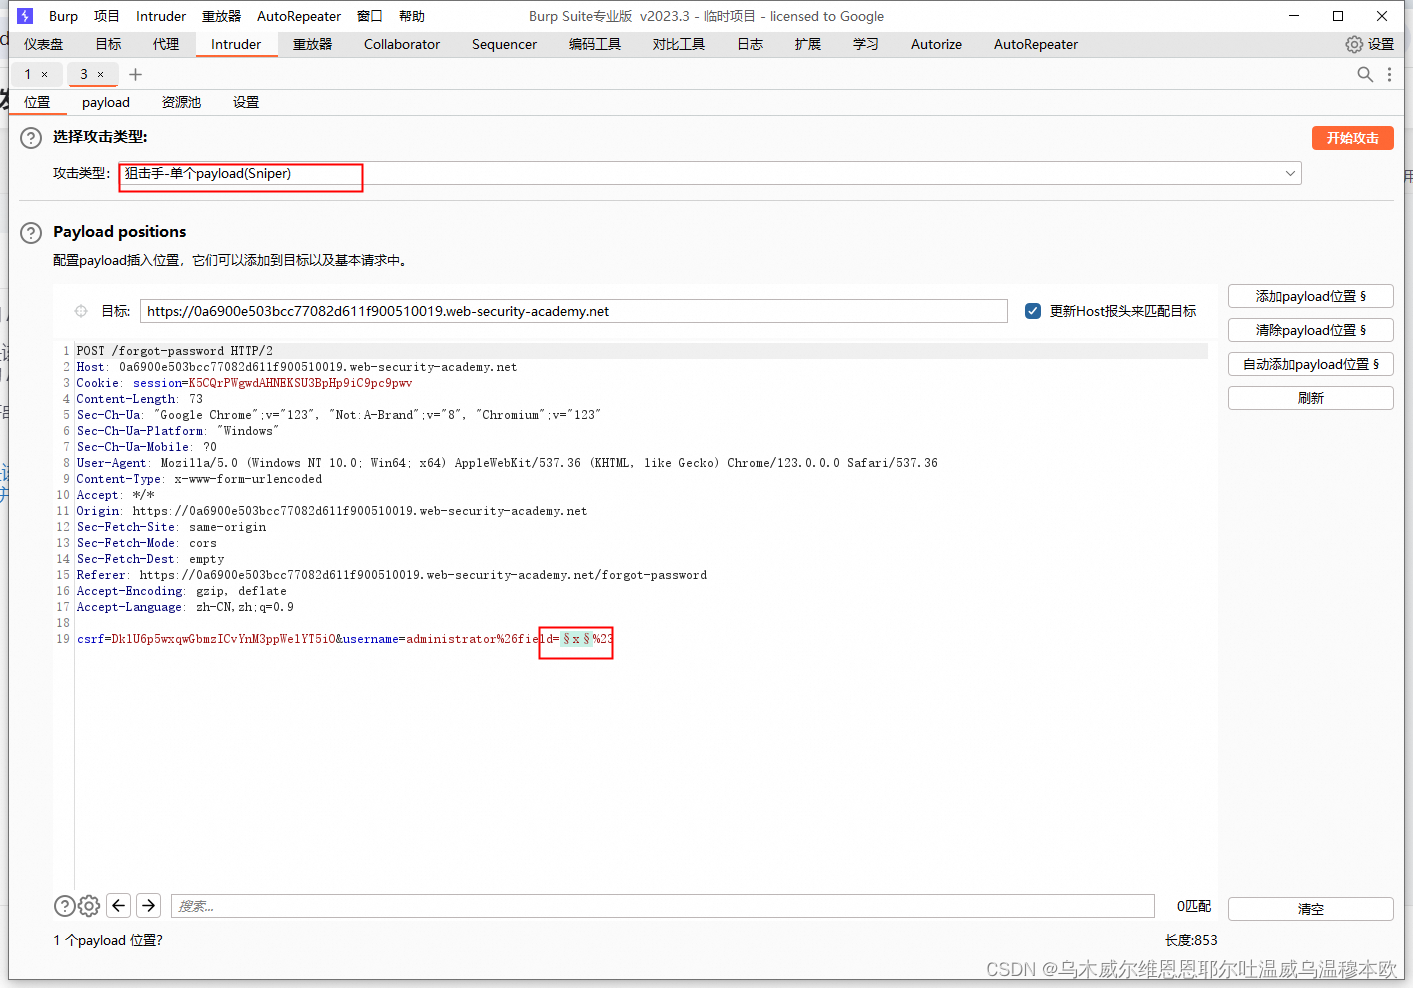Open the 设置 sub-tab
The height and width of the screenshot is (988, 1413).
246,102
